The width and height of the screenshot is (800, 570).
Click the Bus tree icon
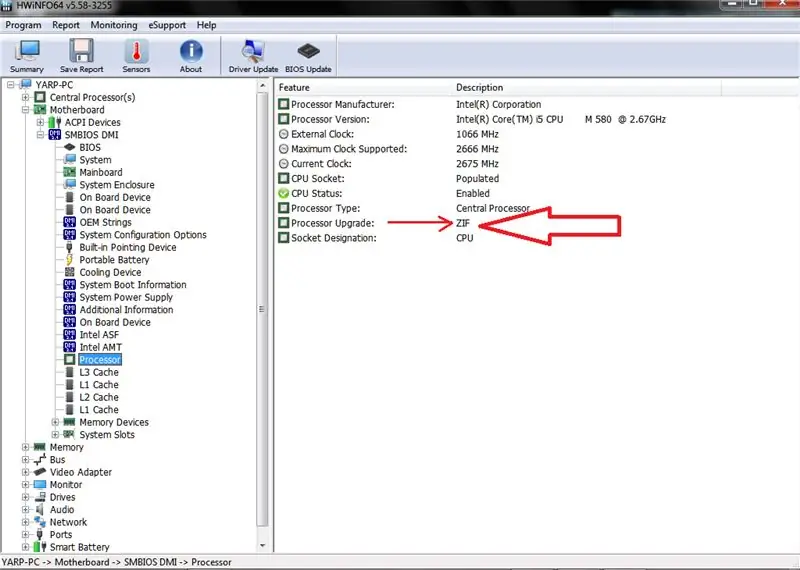pyautogui.click(x=40, y=460)
